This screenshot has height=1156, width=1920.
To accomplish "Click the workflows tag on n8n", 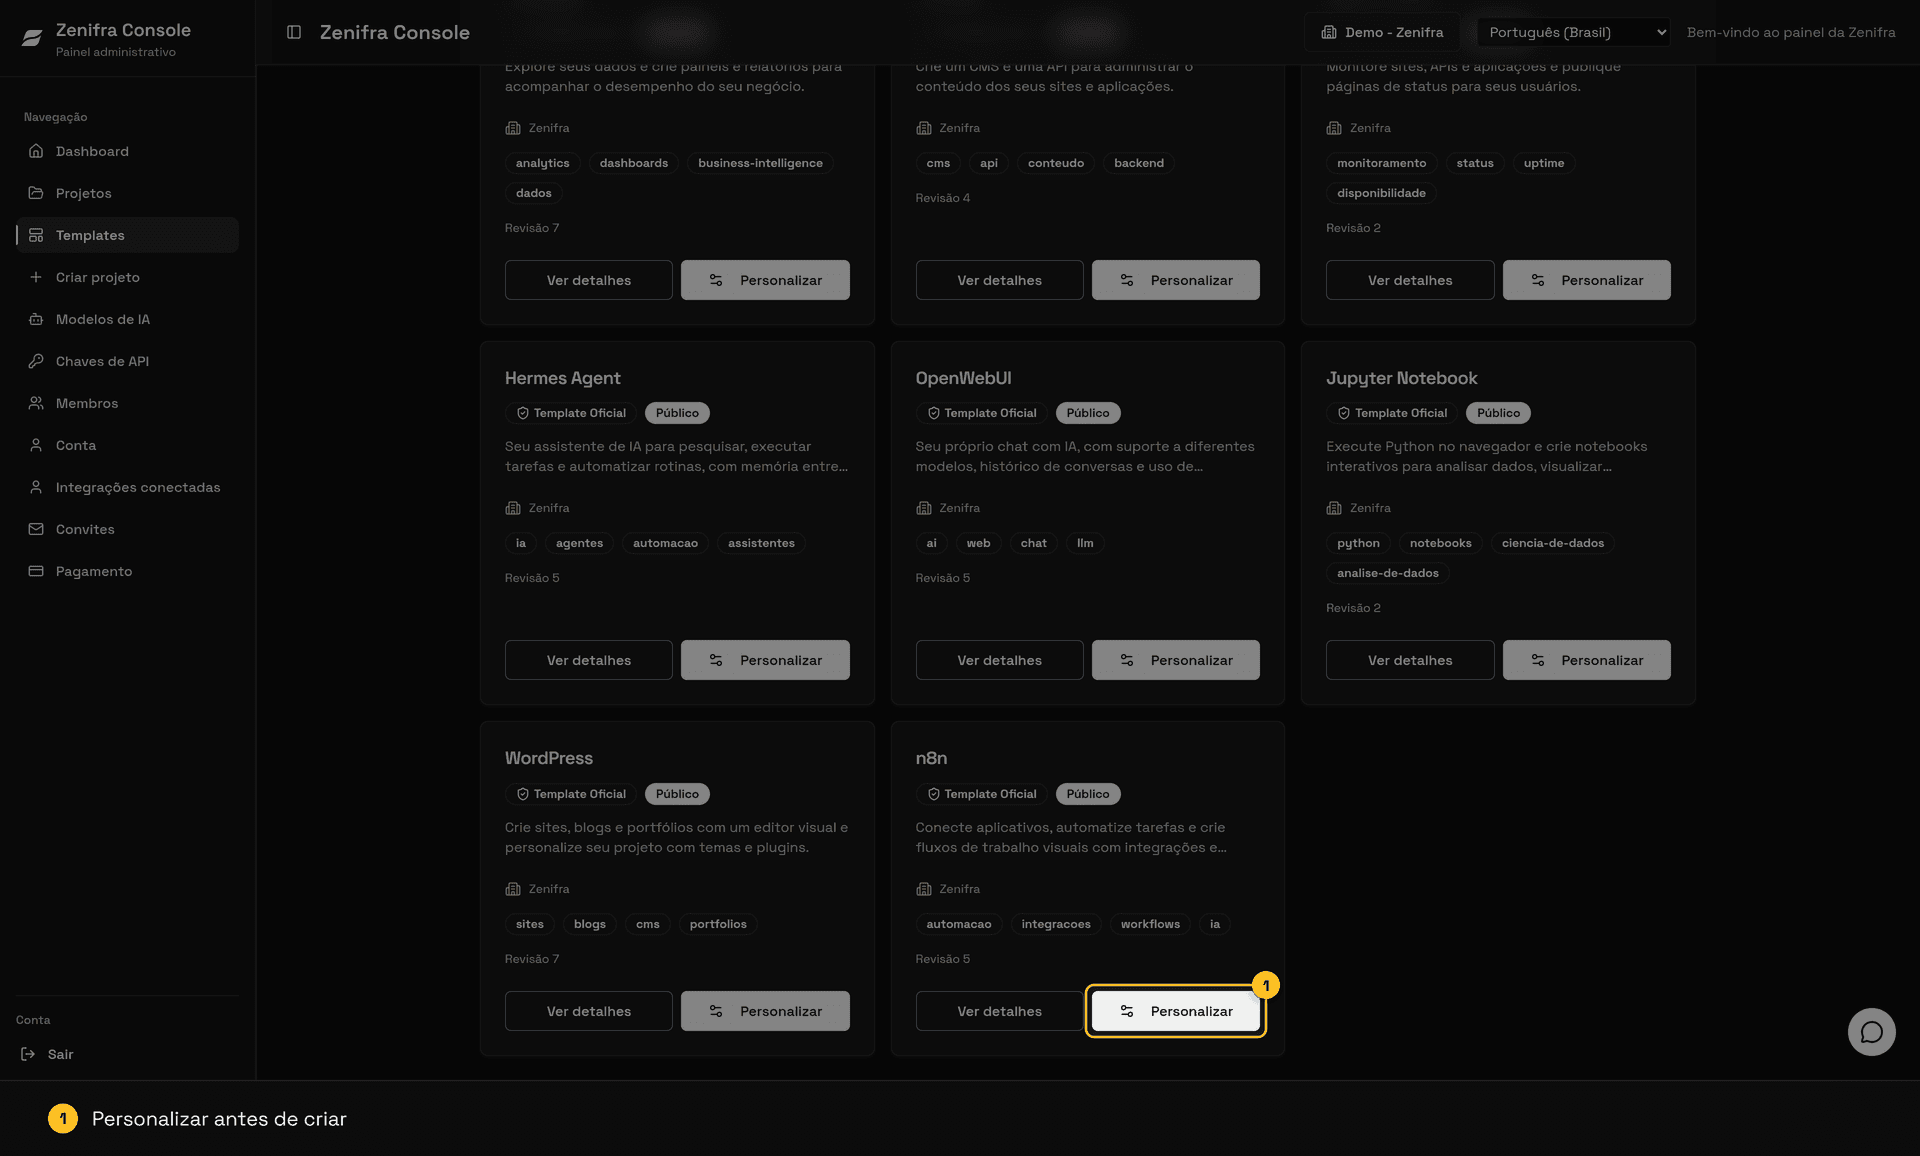I will (x=1150, y=924).
